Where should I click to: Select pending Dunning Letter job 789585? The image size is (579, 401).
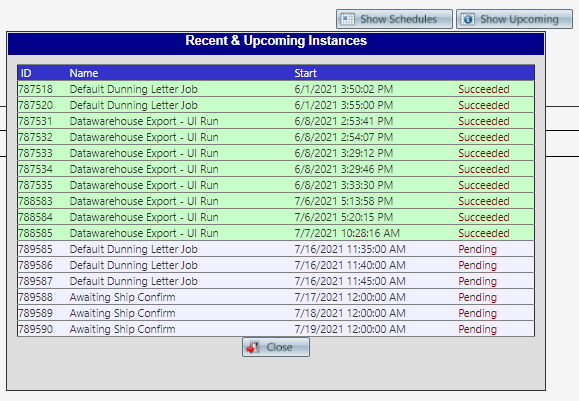(x=276, y=249)
